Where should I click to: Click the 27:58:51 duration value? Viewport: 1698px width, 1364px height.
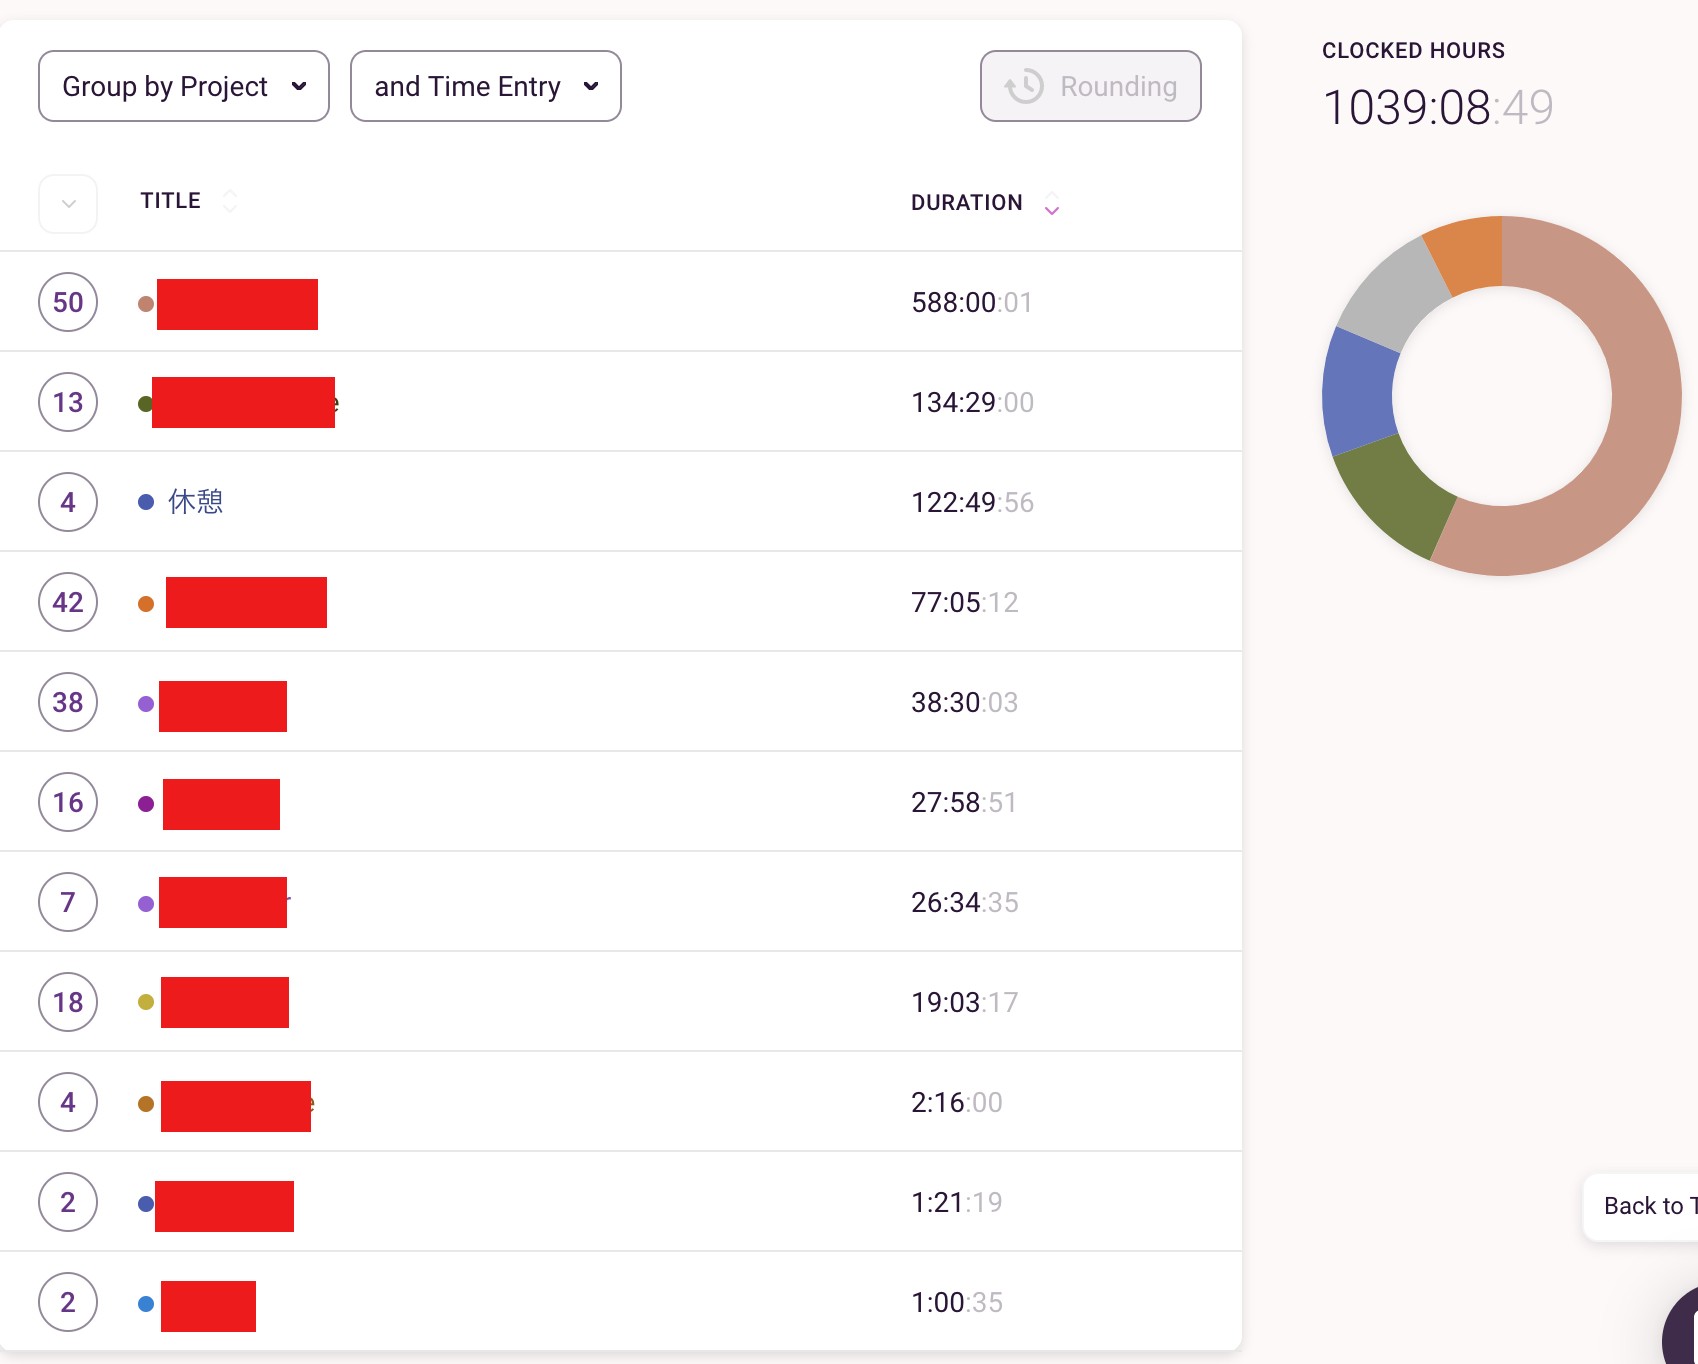pyautogui.click(x=965, y=802)
